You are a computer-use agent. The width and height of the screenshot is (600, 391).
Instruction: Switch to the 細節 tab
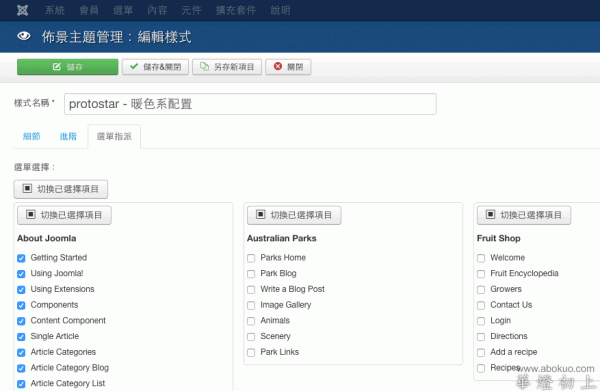(32, 136)
